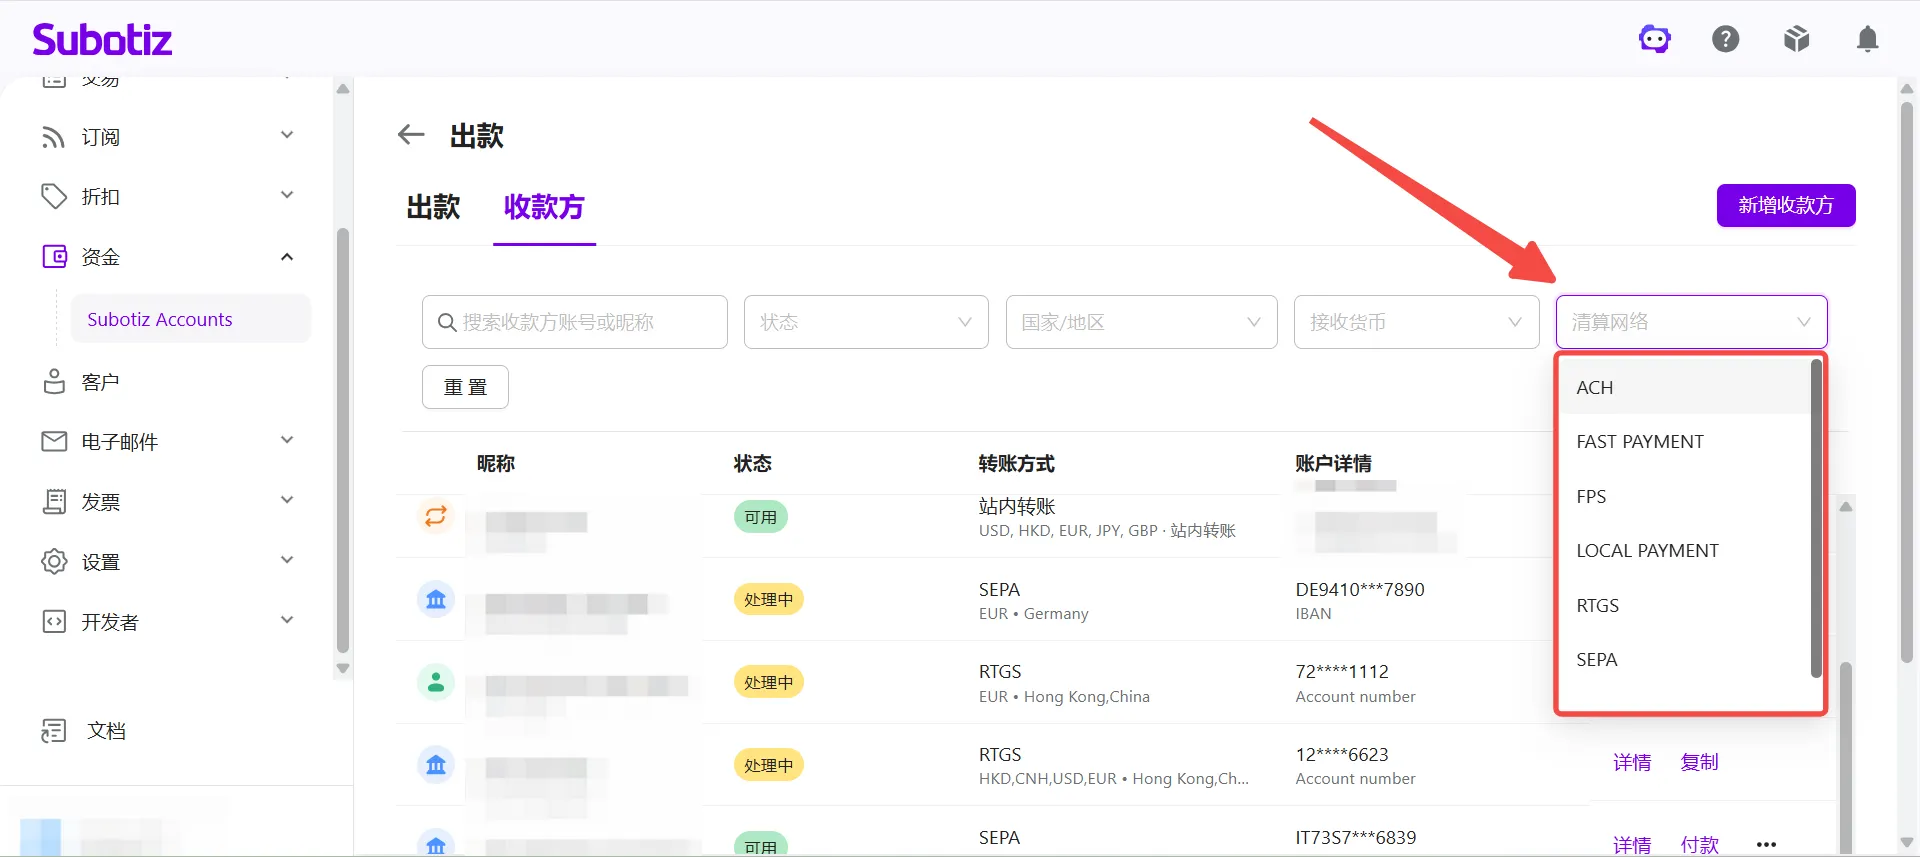Click the 转账方式 column header

(1016, 463)
